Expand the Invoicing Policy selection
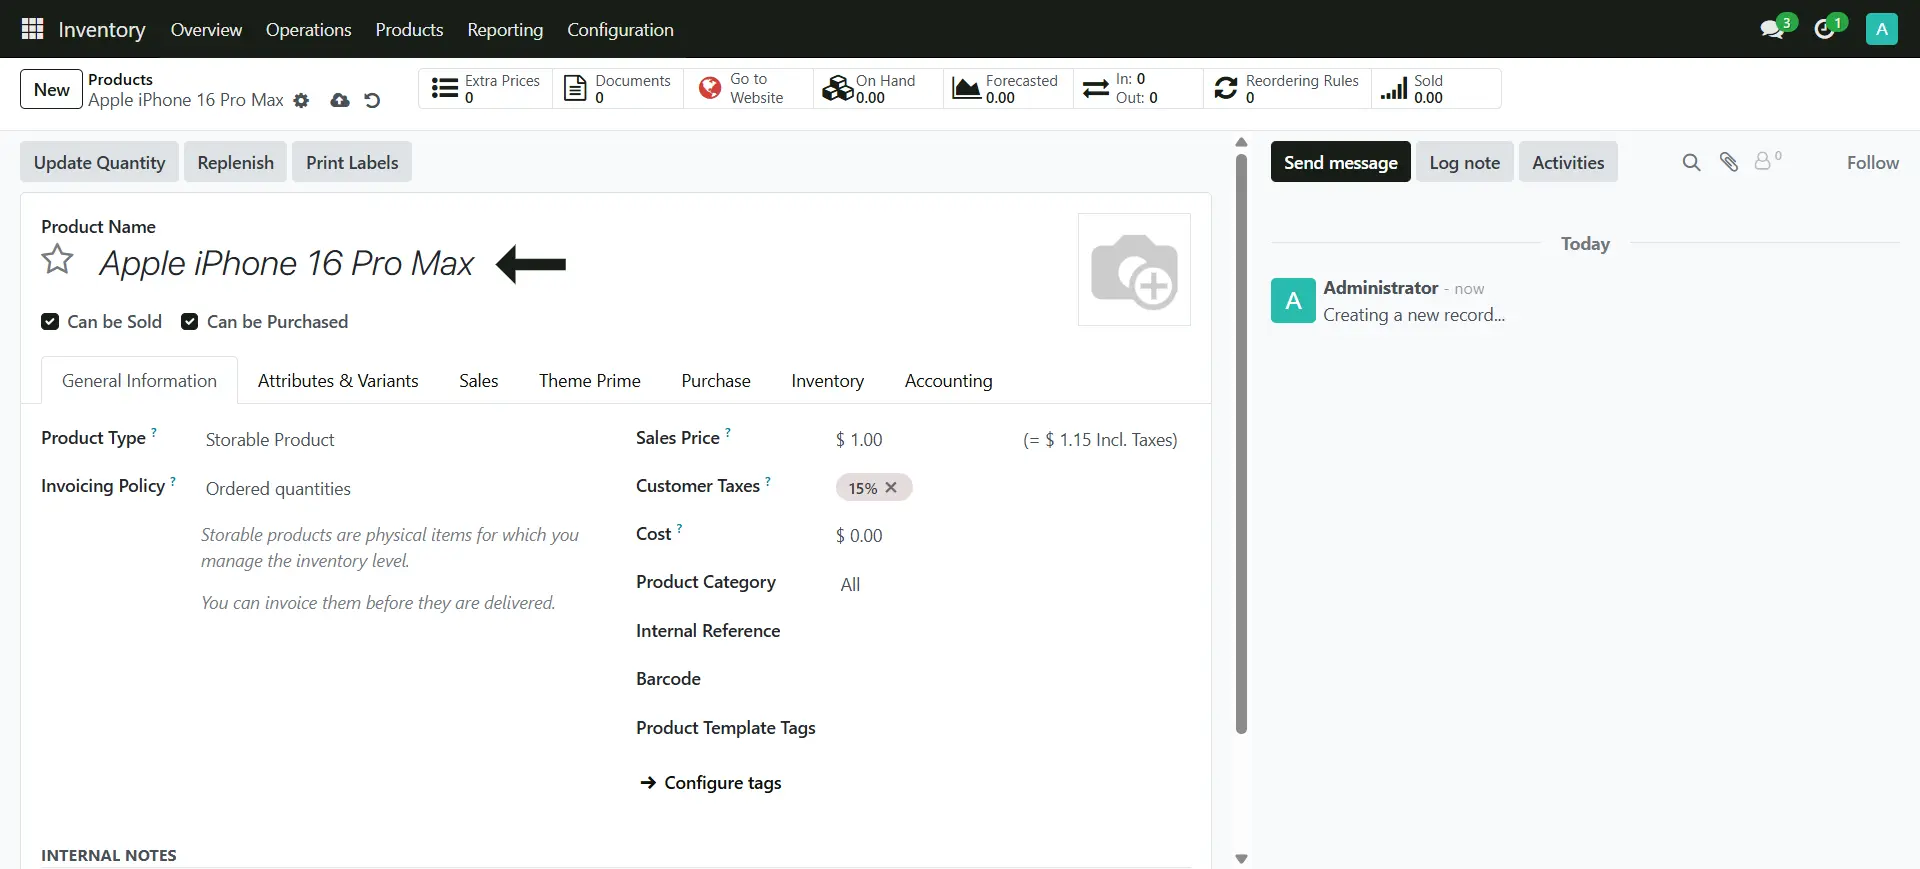The height and width of the screenshot is (869, 1920). tap(400, 489)
